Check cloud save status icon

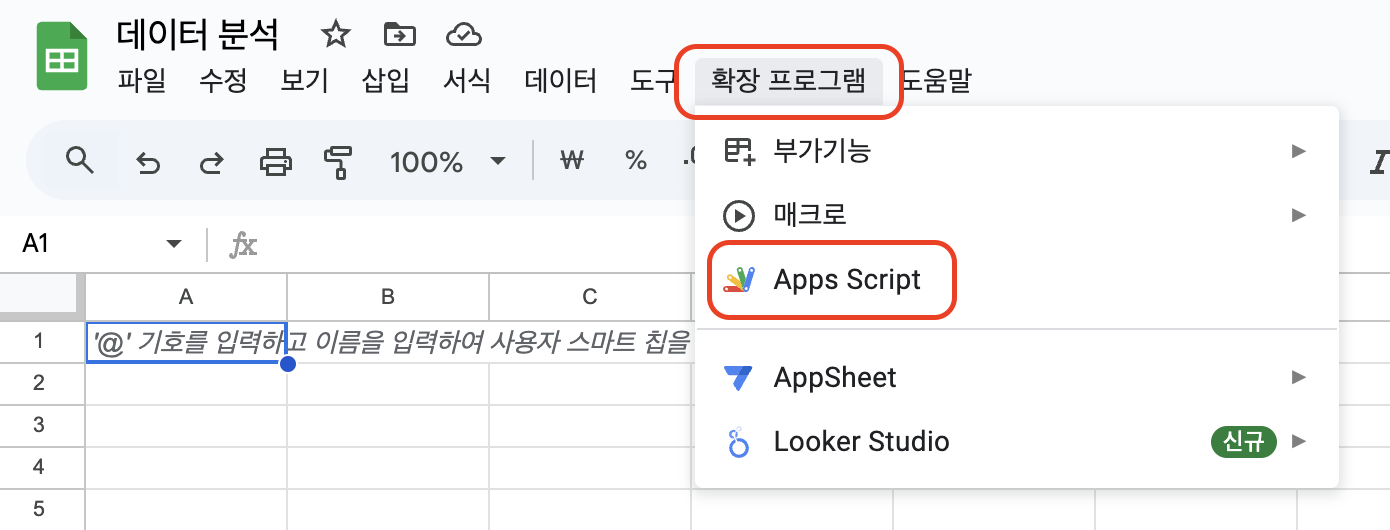pyautogui.click(x=463, y=36)
